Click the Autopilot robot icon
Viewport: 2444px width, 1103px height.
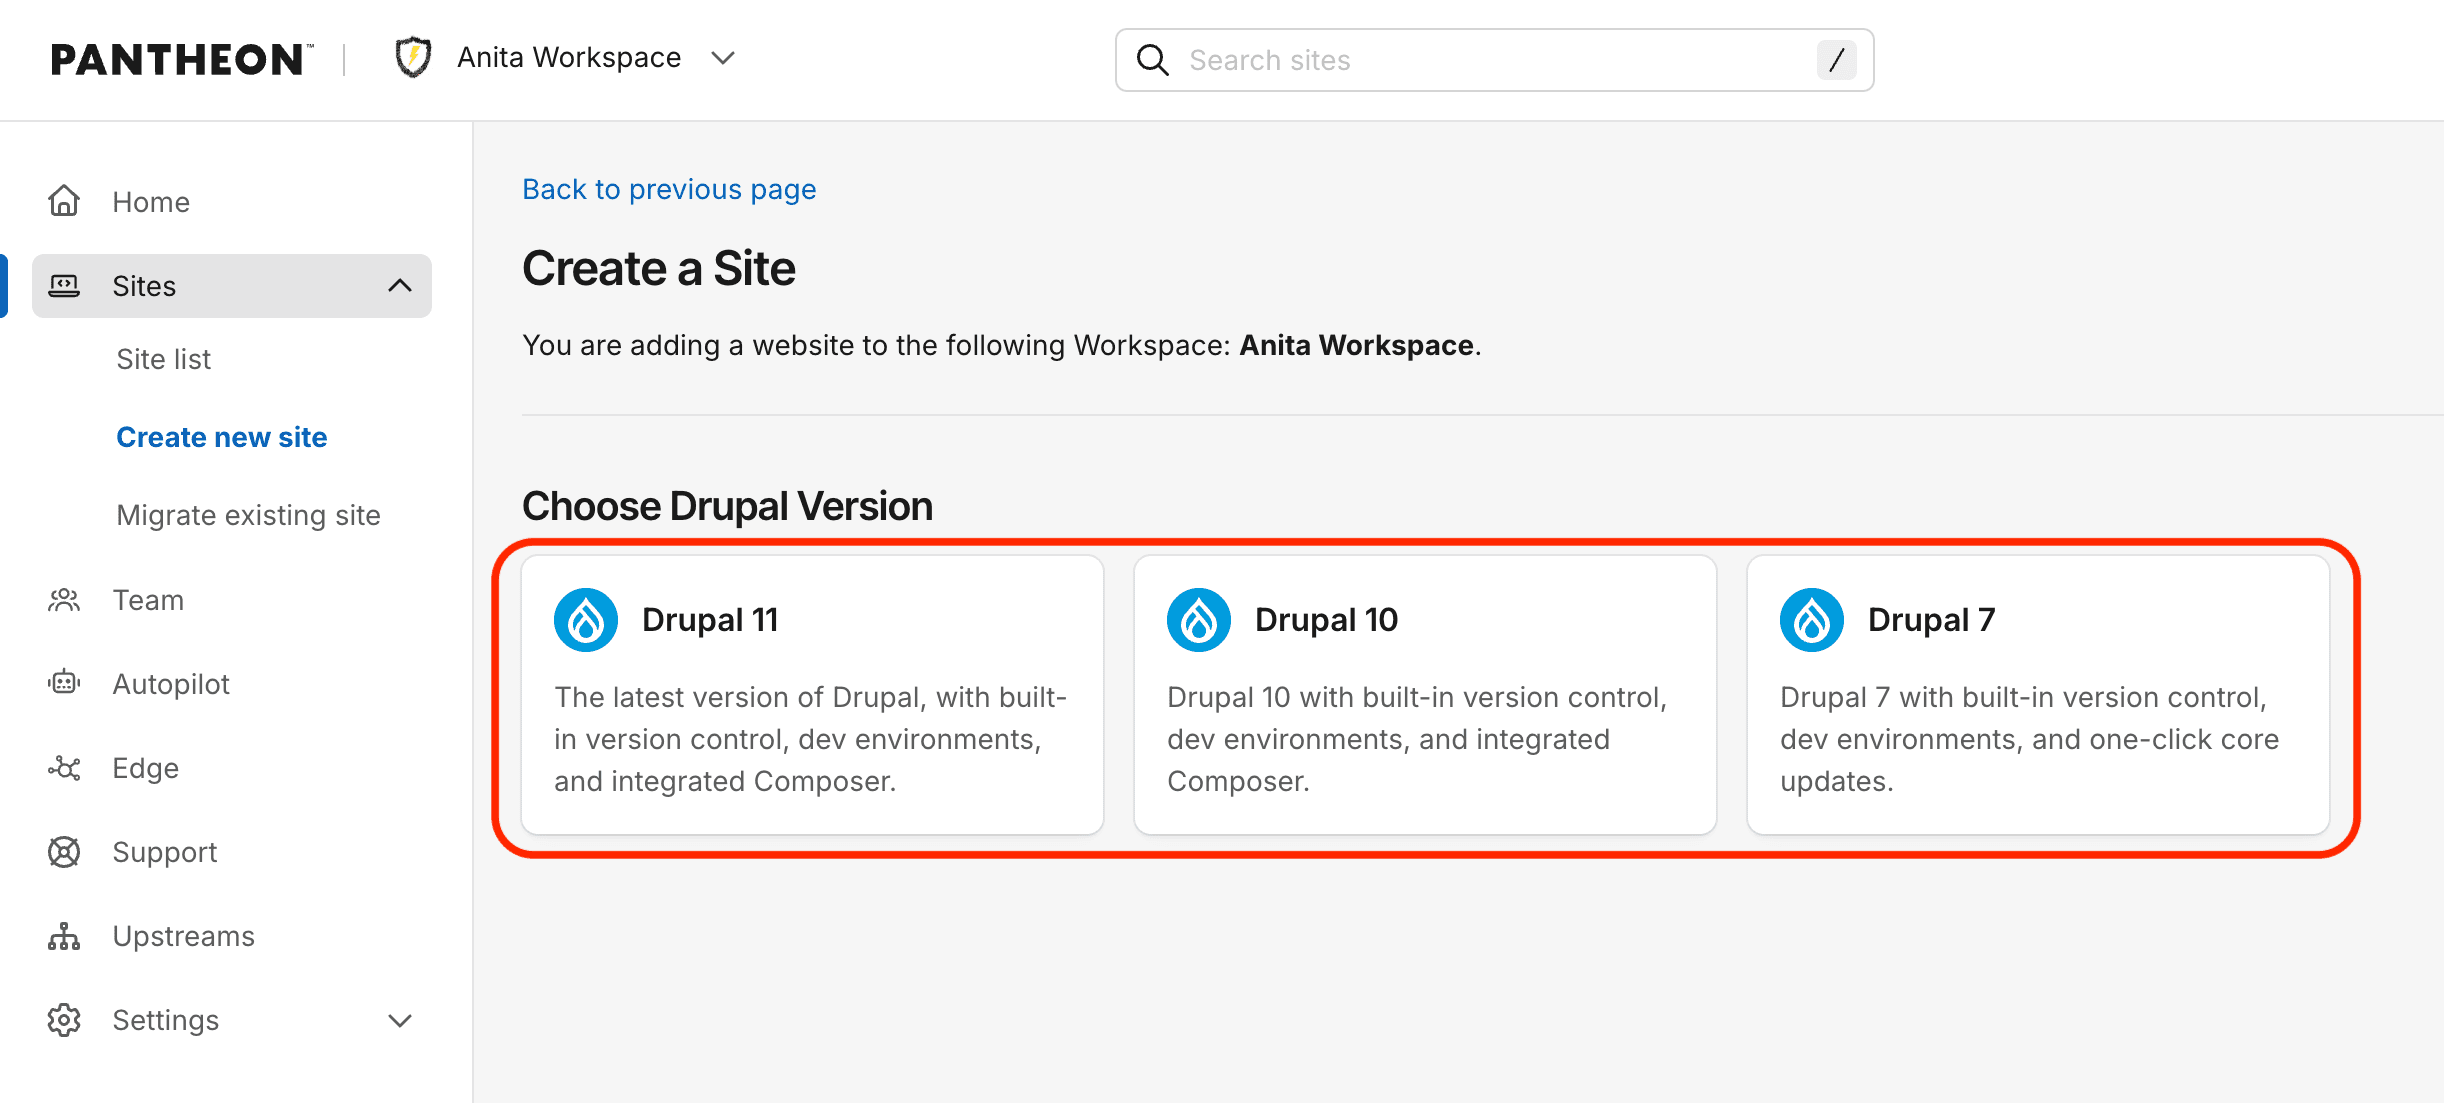click(x=64, y=683)
